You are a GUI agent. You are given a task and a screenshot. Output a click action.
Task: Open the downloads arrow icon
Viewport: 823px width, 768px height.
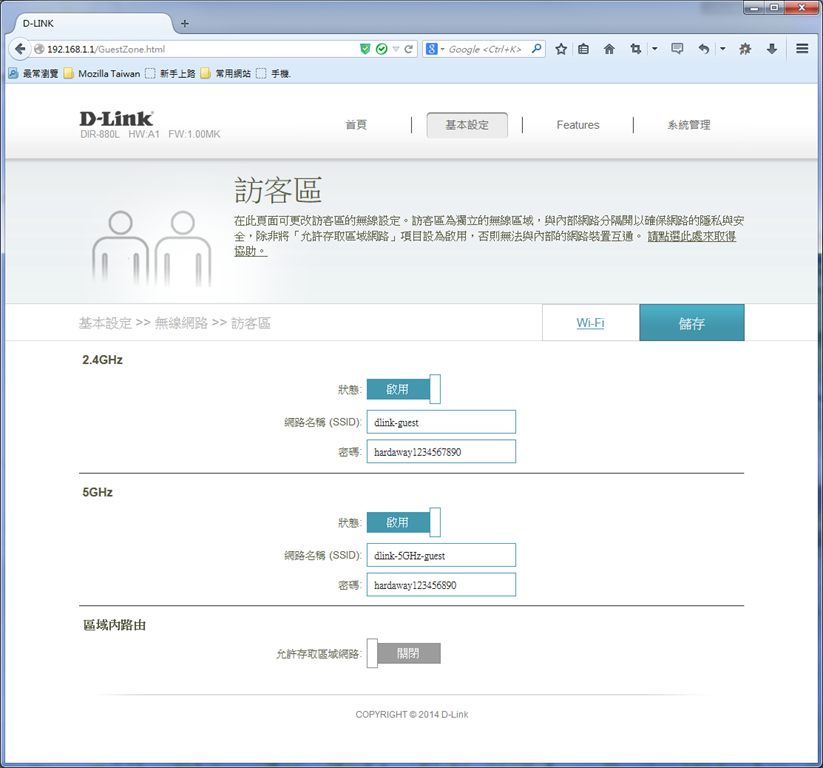(772, 49)
